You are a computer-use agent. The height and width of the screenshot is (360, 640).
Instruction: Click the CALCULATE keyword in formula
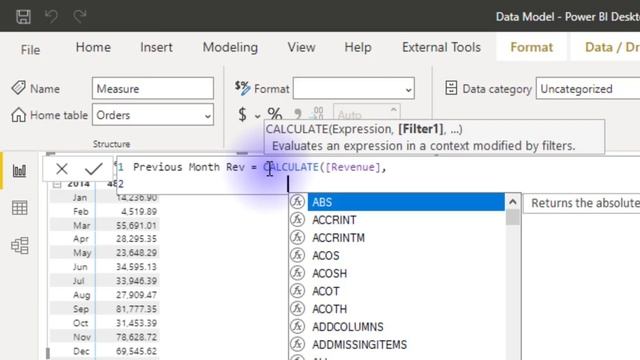[x=291, y=167]
